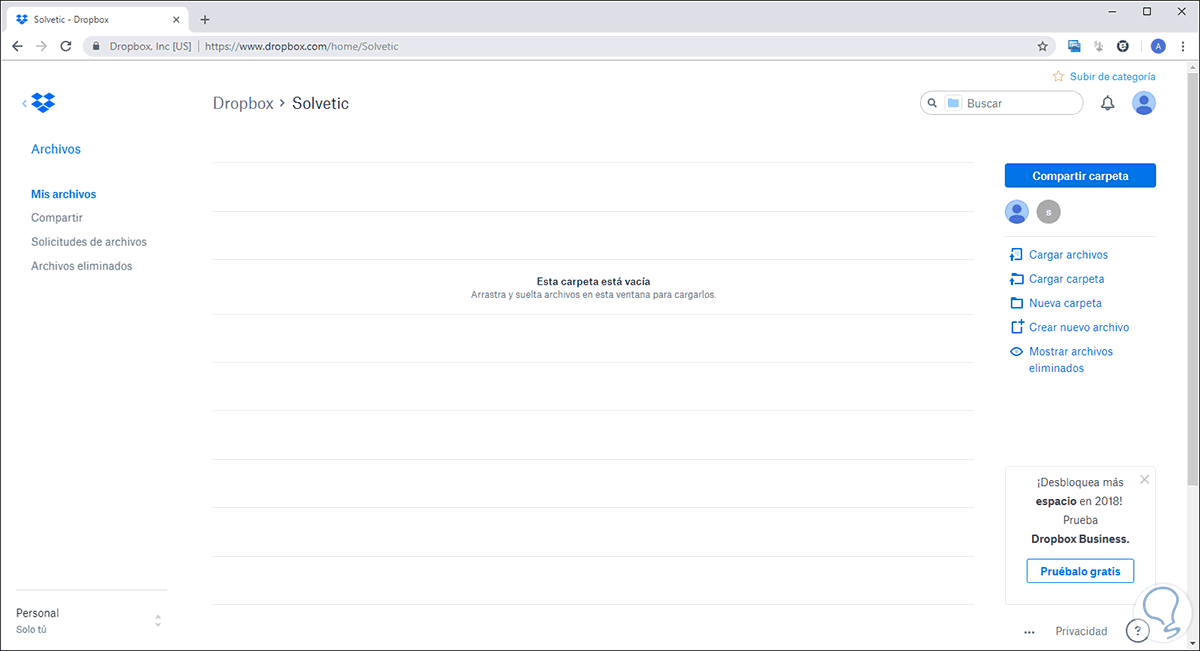The height and width of the screenshot is (651, 1200).
Task: Click Mostrar archivos eliminados link
Action: pyautogui.click(x=1070, y=360)
